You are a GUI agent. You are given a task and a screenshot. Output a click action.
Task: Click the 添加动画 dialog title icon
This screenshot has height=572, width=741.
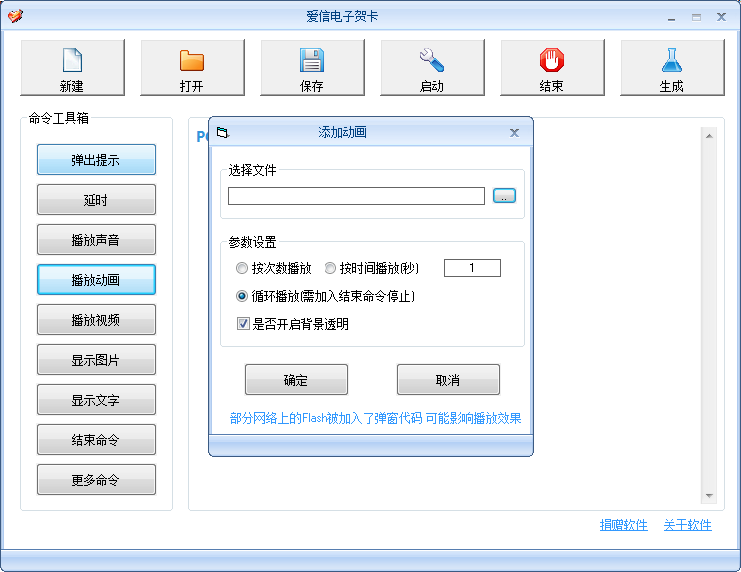pyautogui.click(x=223, y=132)
